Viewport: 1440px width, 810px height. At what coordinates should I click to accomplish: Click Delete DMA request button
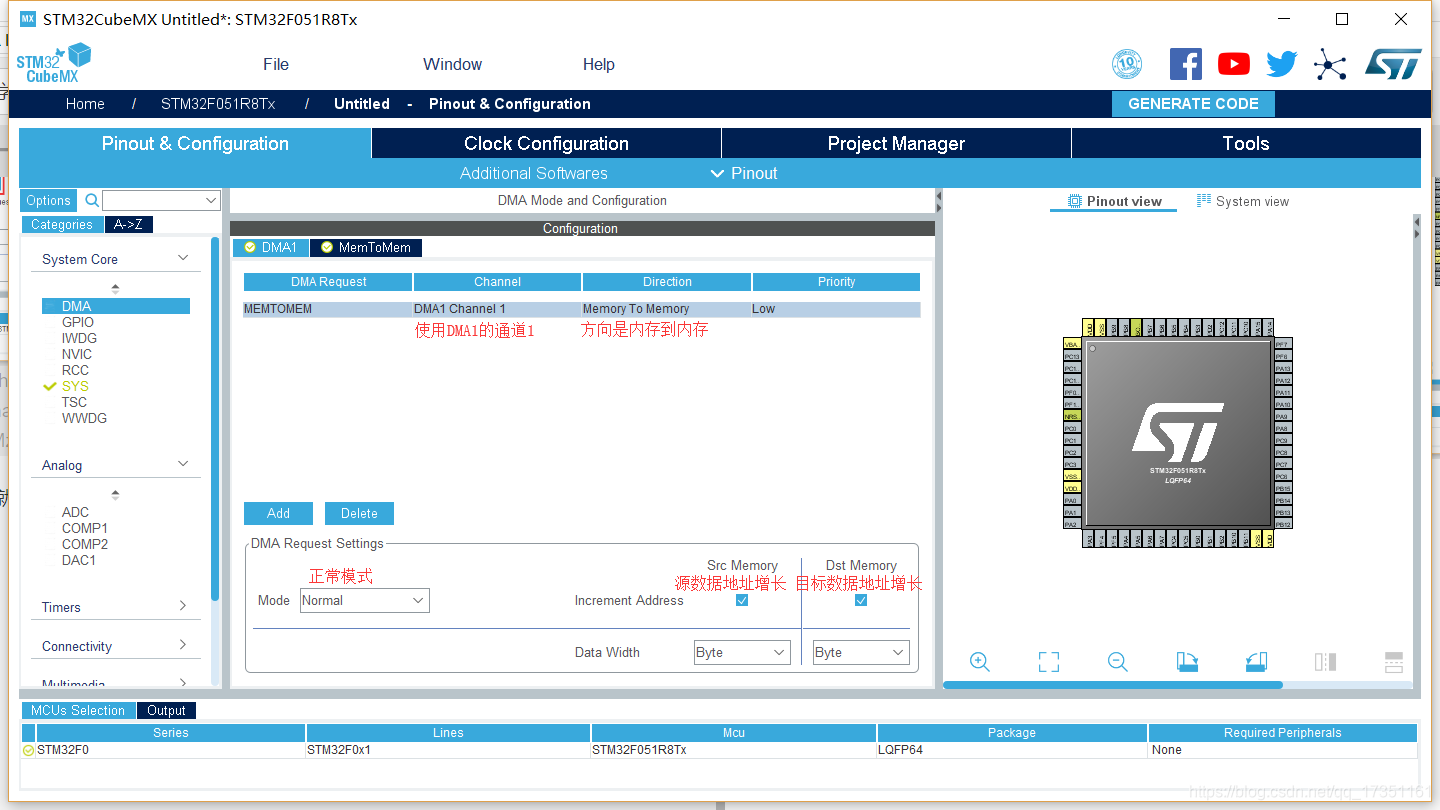(359, 513)
